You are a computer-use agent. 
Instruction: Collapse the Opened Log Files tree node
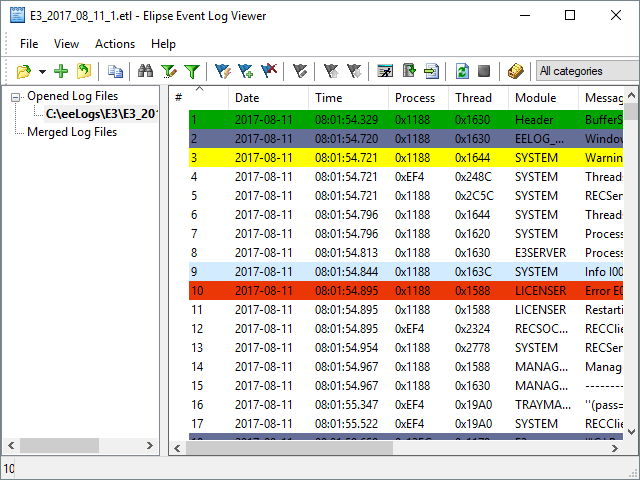coord(17,96)
